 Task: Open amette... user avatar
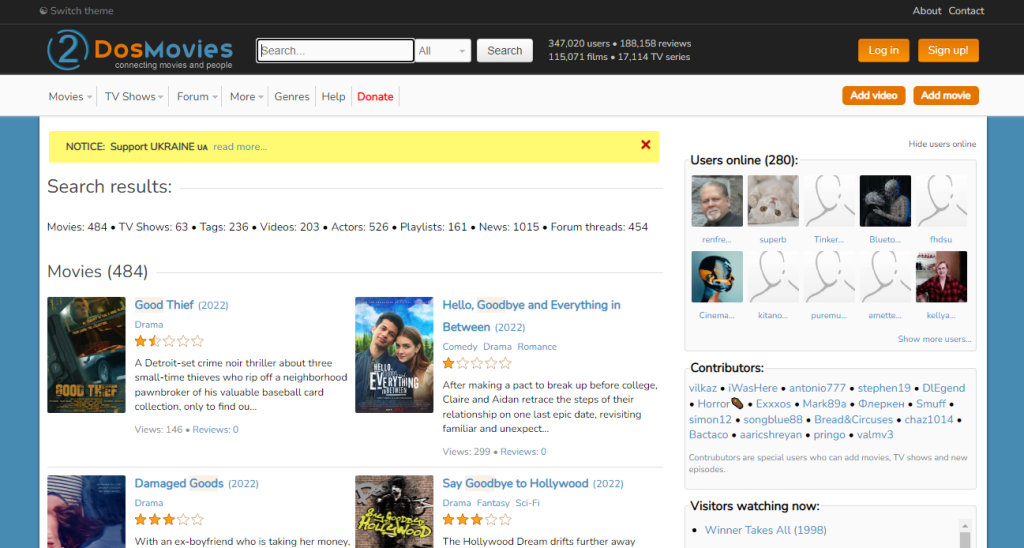point(886,276)
